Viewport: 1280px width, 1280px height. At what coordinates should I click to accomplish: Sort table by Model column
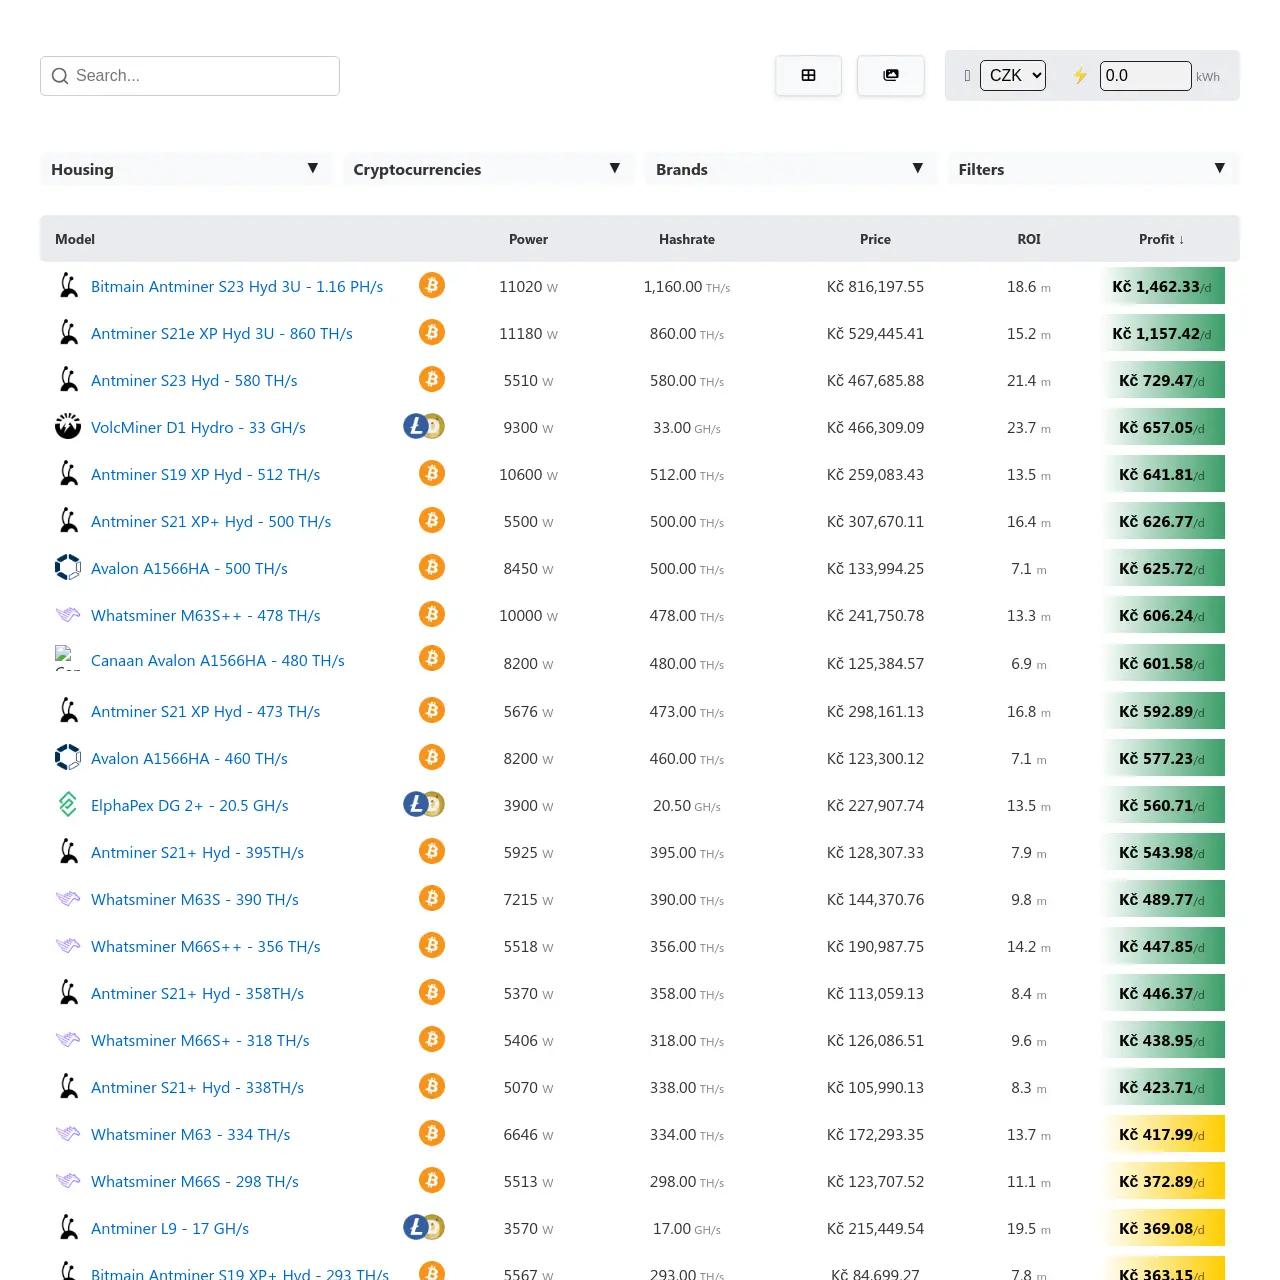[x=75, y=239]
